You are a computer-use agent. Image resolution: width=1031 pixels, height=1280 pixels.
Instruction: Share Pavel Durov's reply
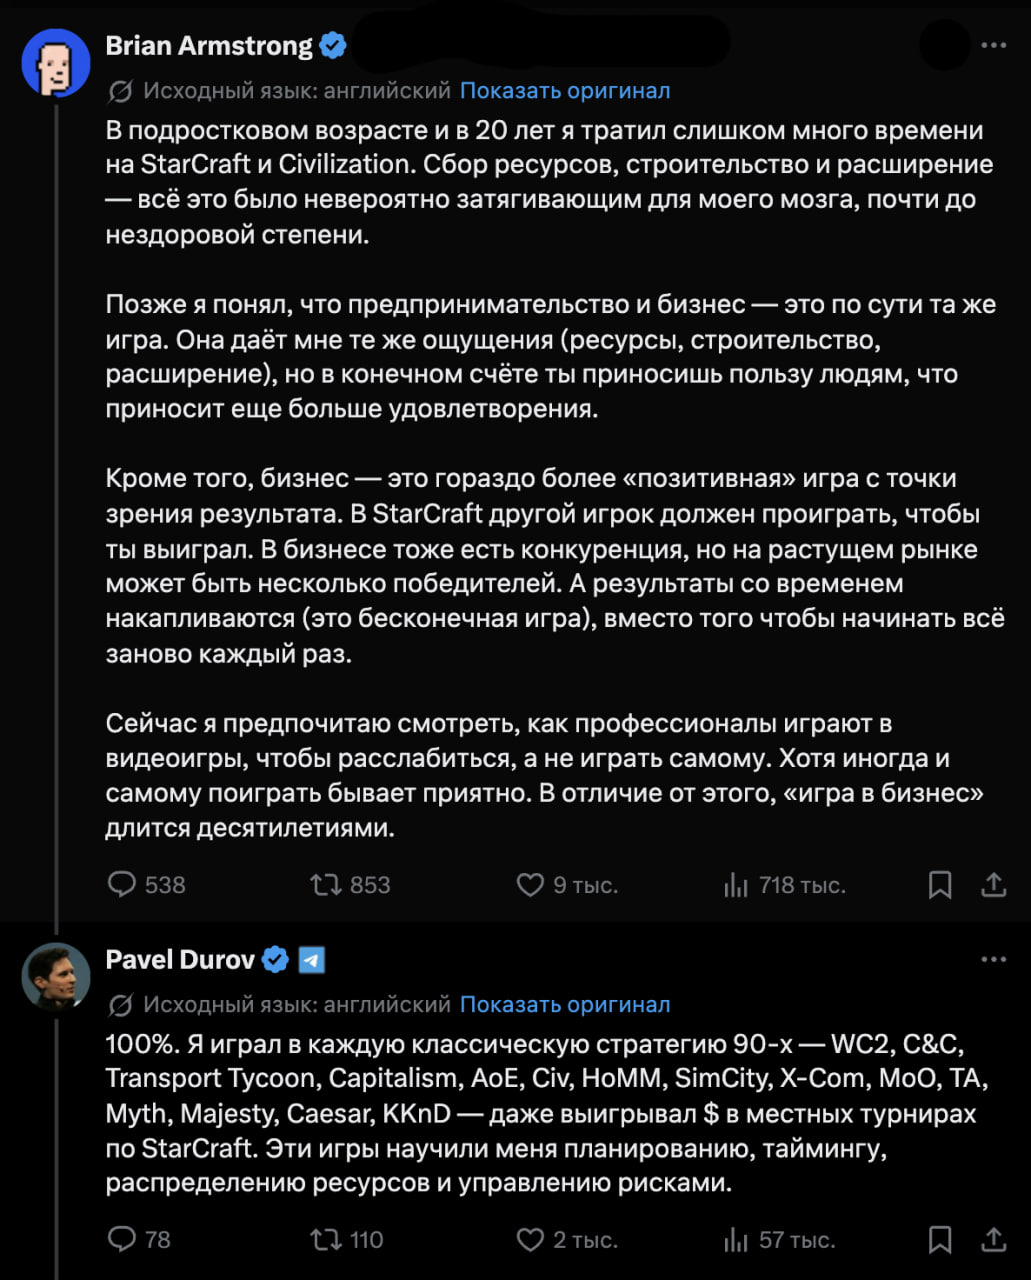pos(993,1240)
